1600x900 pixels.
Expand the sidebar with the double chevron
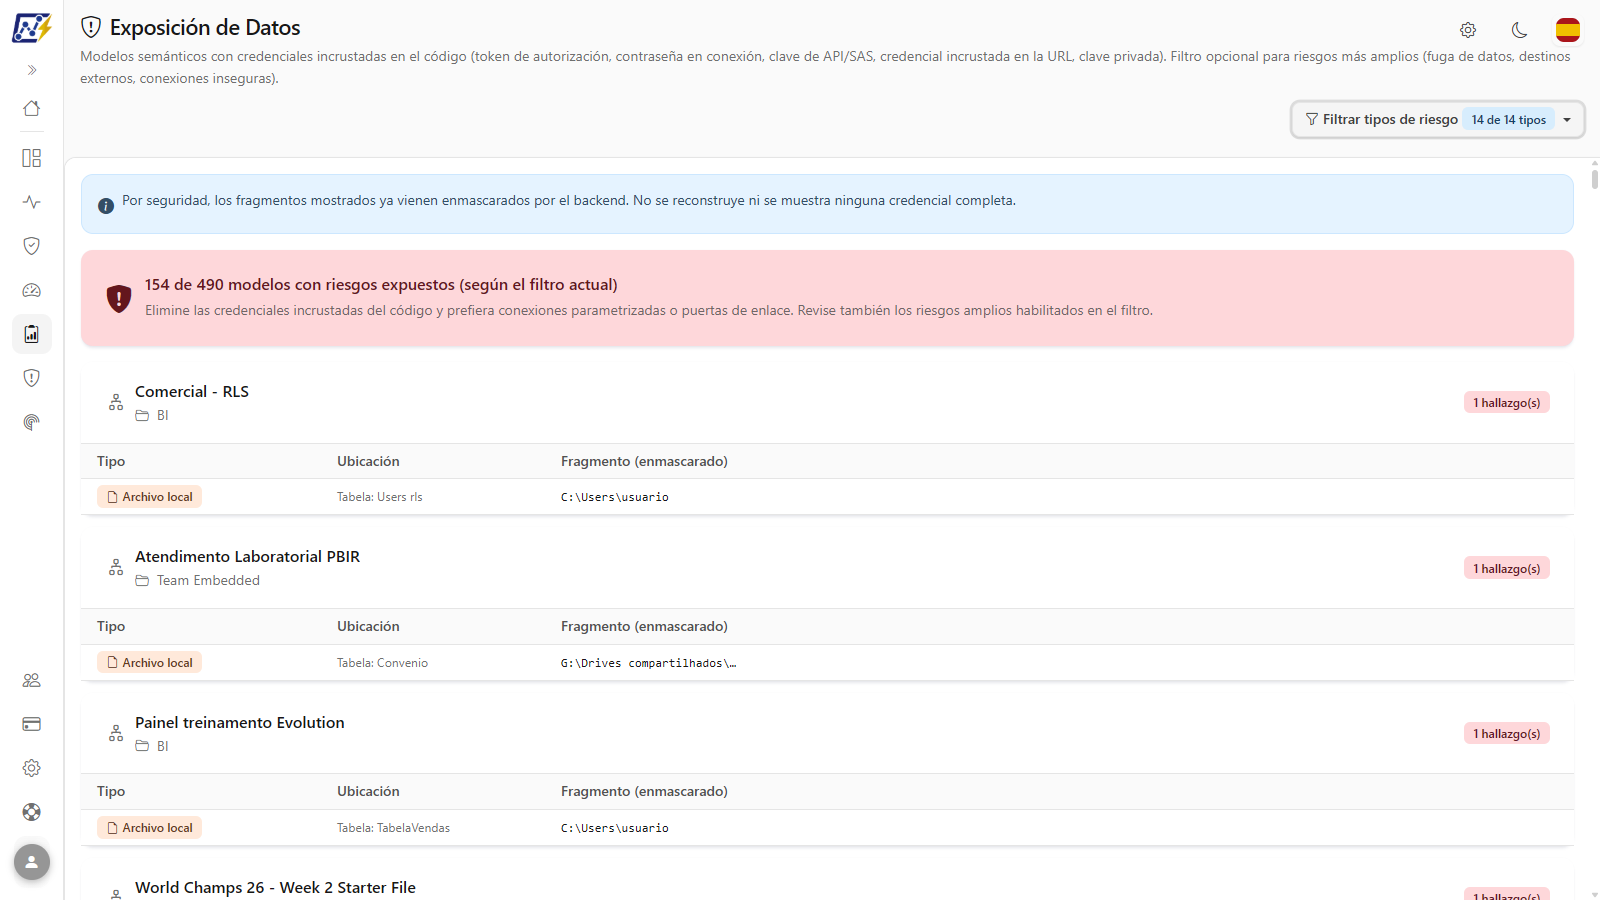coord(32,70)
